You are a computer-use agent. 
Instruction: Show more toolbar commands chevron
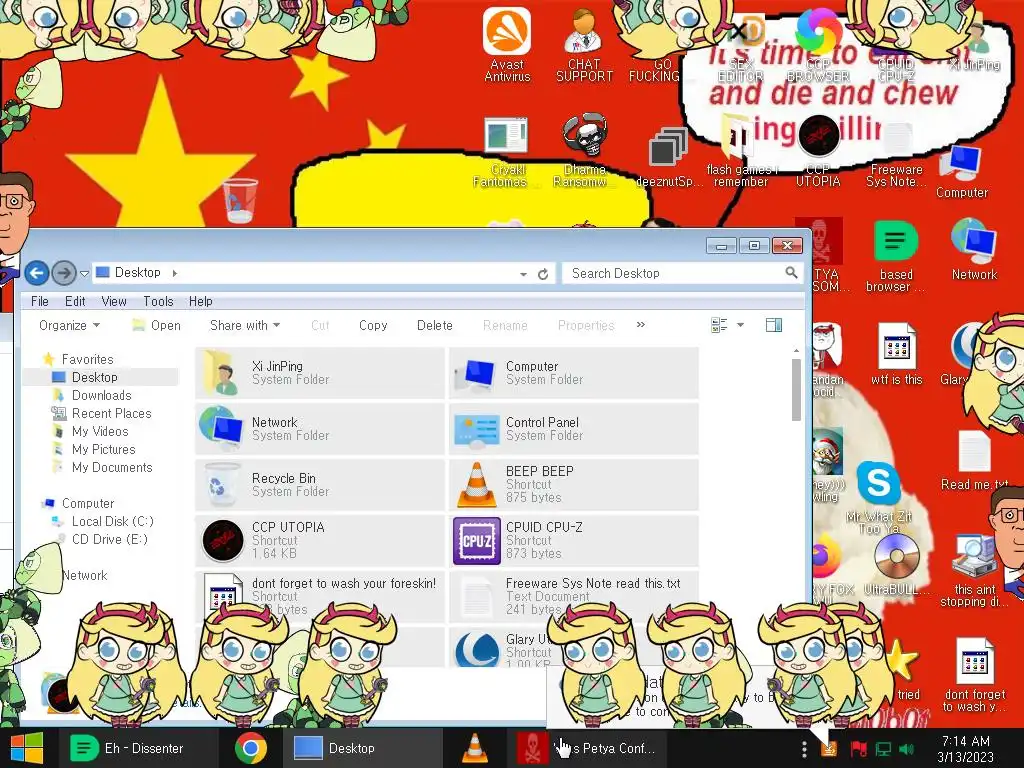641,325
